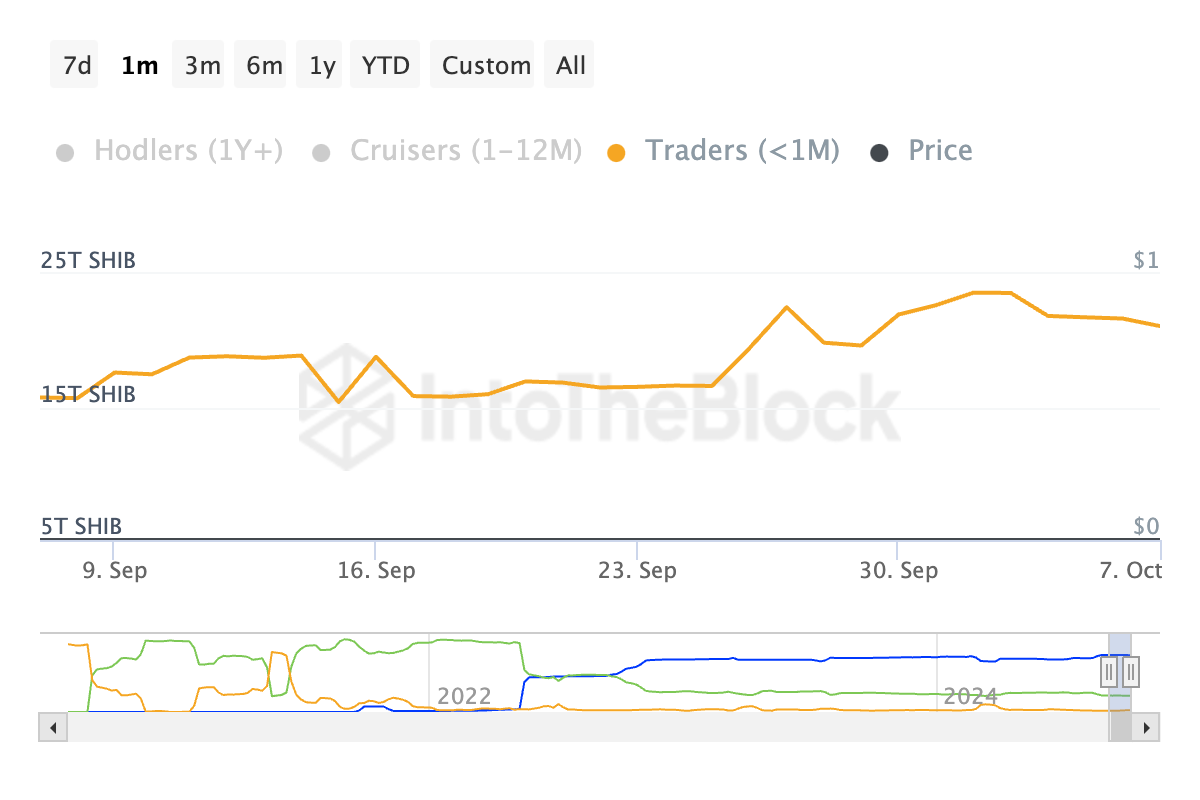Click the right navigator range handle
The height and width of the screenshot is (800, 1200).
point(1133,673)
